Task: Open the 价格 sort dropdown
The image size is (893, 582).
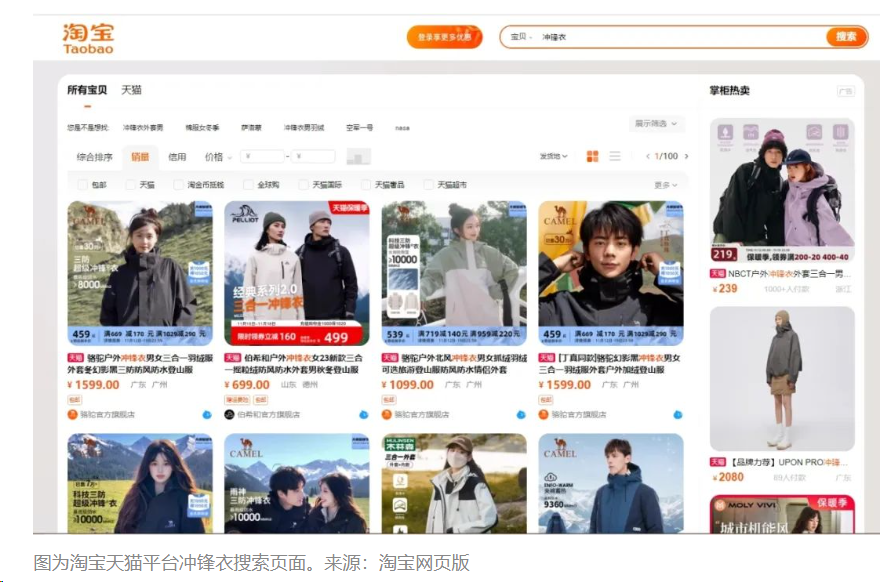Action: click(218, 157)
